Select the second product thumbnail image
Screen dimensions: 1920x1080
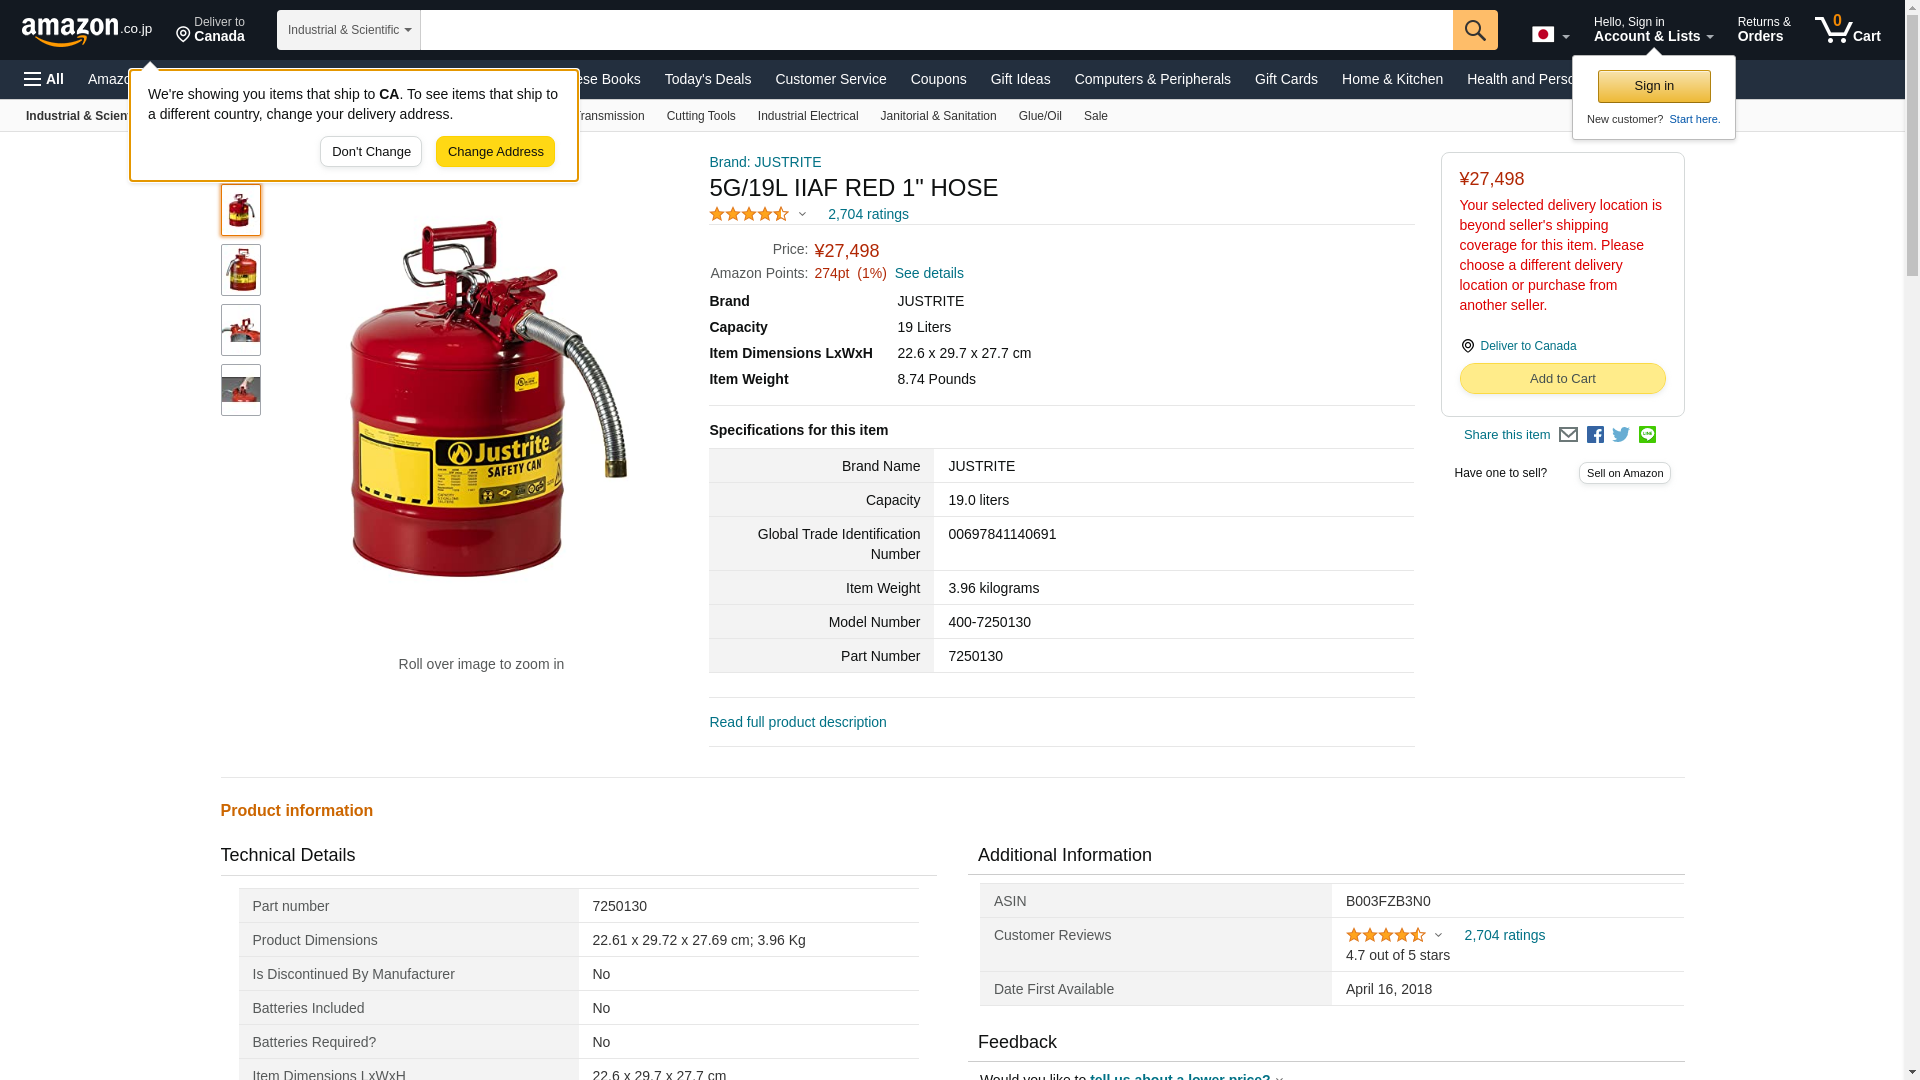pyautogui.click(x=240, y=270)
